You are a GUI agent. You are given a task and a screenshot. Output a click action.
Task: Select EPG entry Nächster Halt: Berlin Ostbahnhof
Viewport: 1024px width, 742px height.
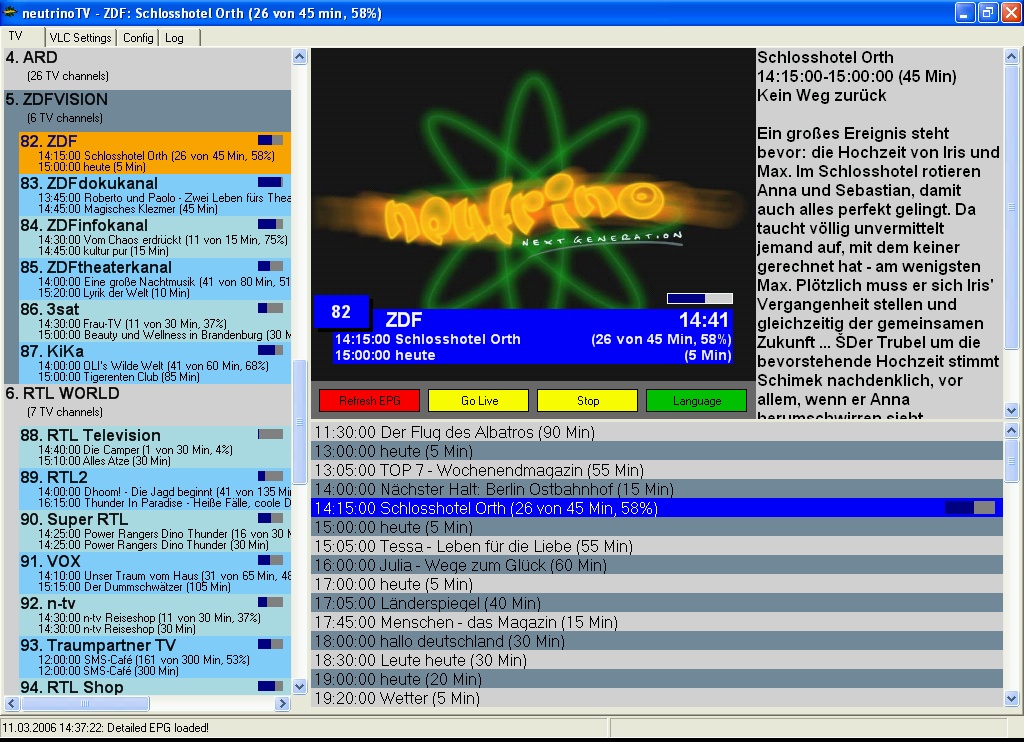pos(656,489)
